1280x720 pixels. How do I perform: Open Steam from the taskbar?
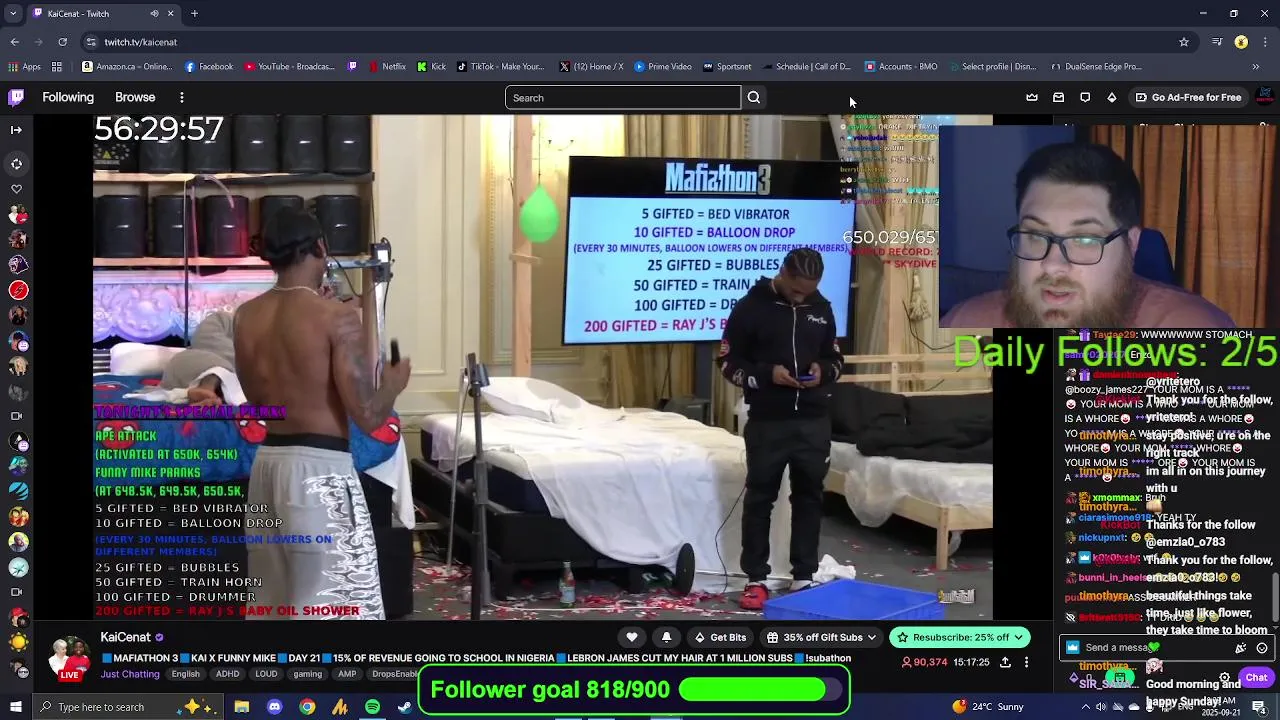click(405, 707)
